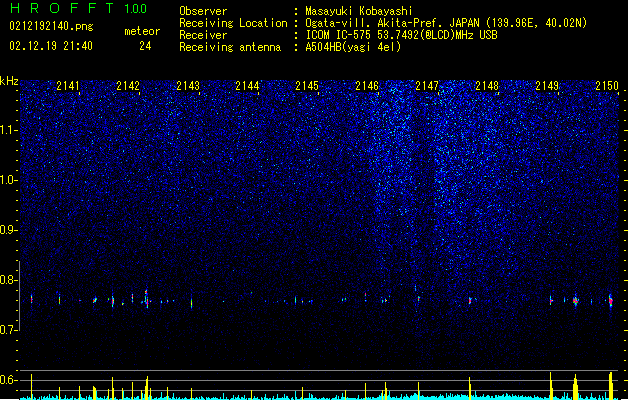This screenshot has height=400, width=629.
Task: Click time marker 2141
Action: 68,86
